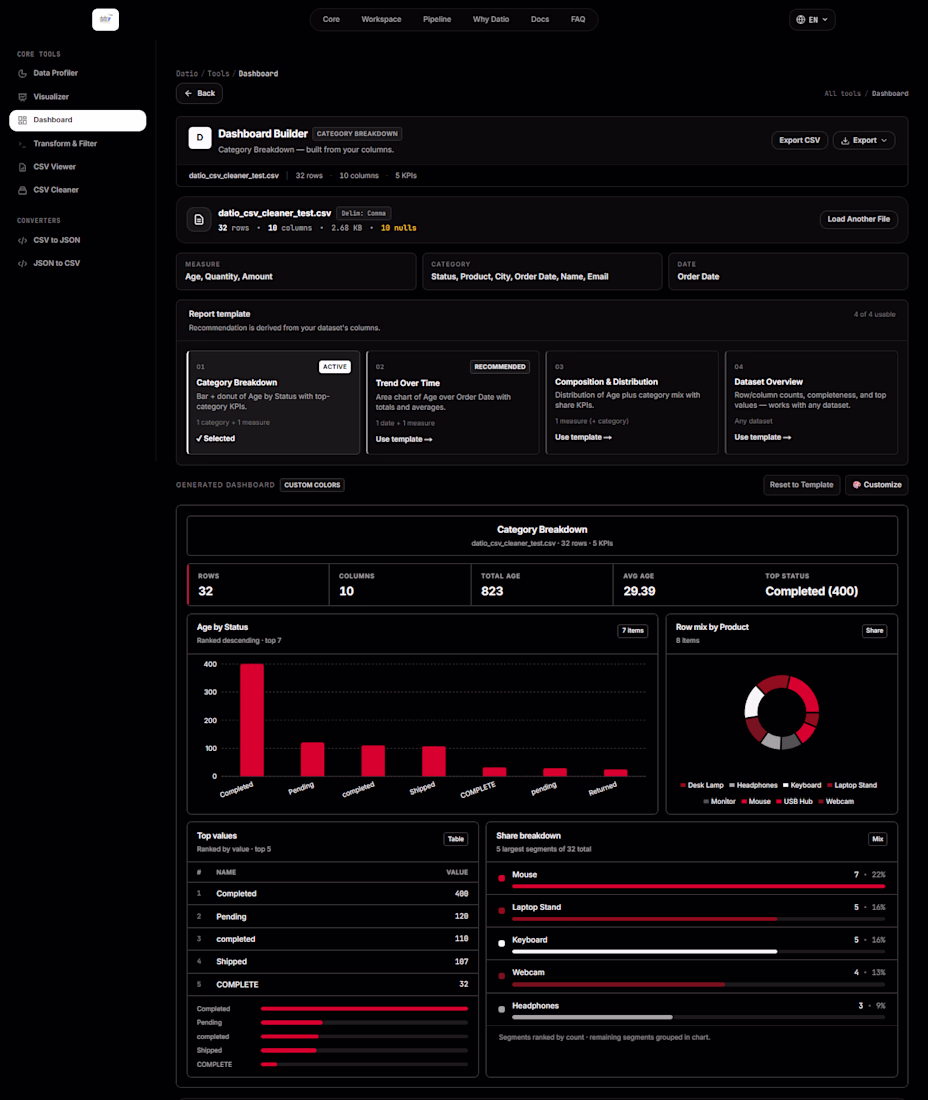Open the Why Datio page

coord(491,20)
